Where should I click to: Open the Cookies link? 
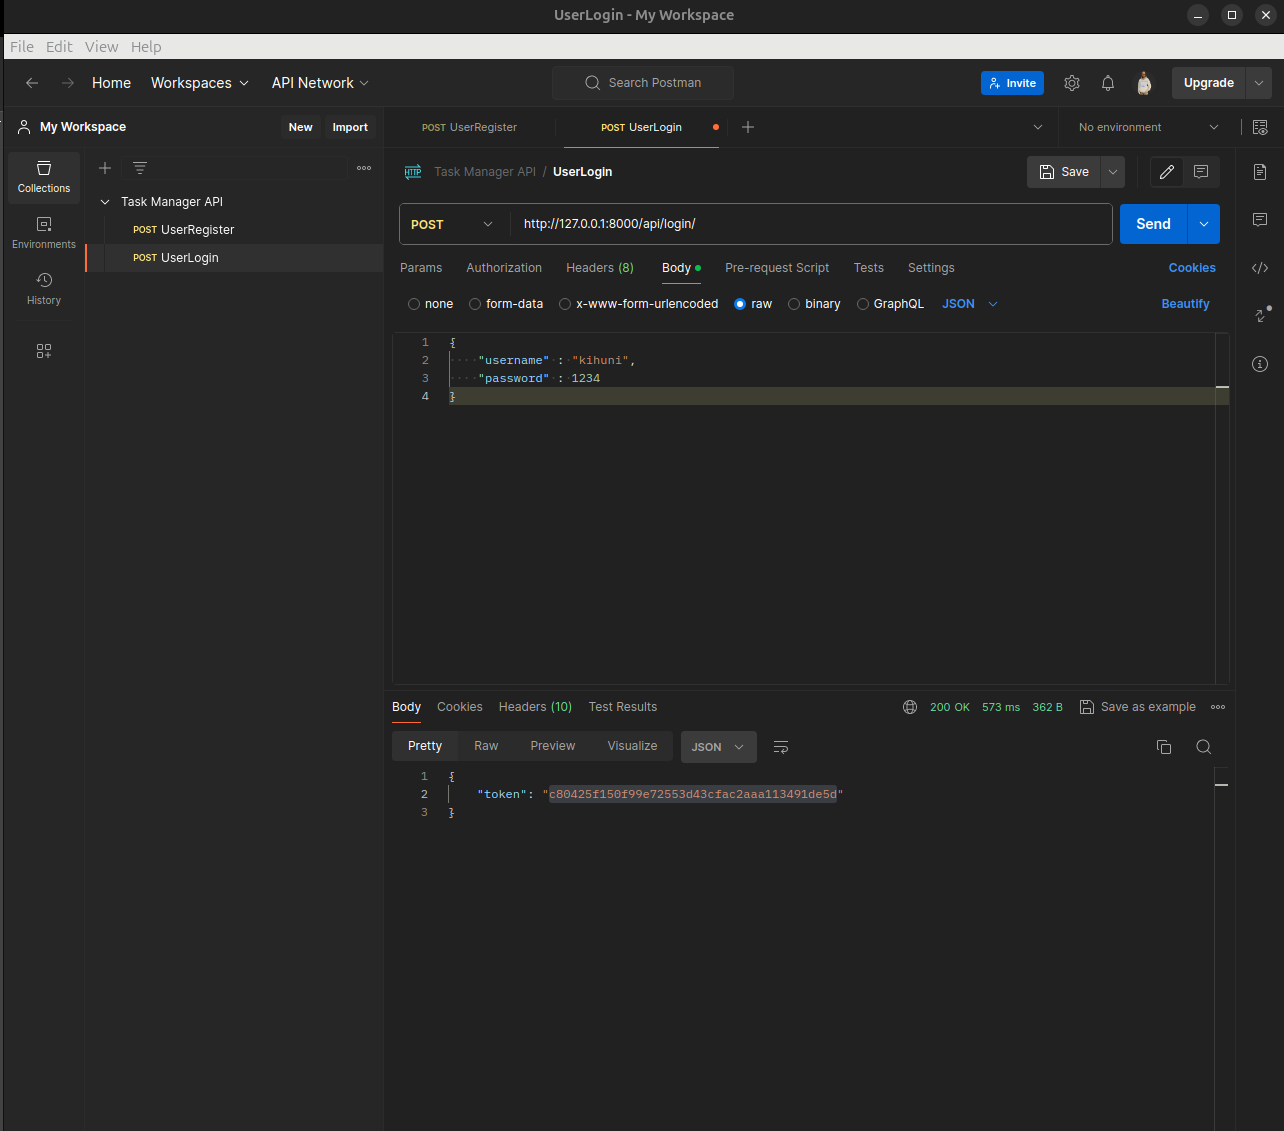pos(1192,268)
